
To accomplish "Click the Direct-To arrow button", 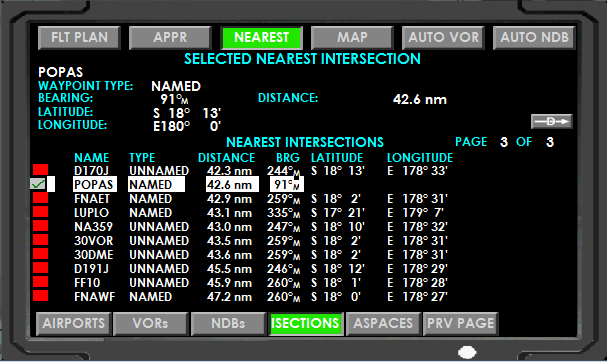I will (552, 122).
